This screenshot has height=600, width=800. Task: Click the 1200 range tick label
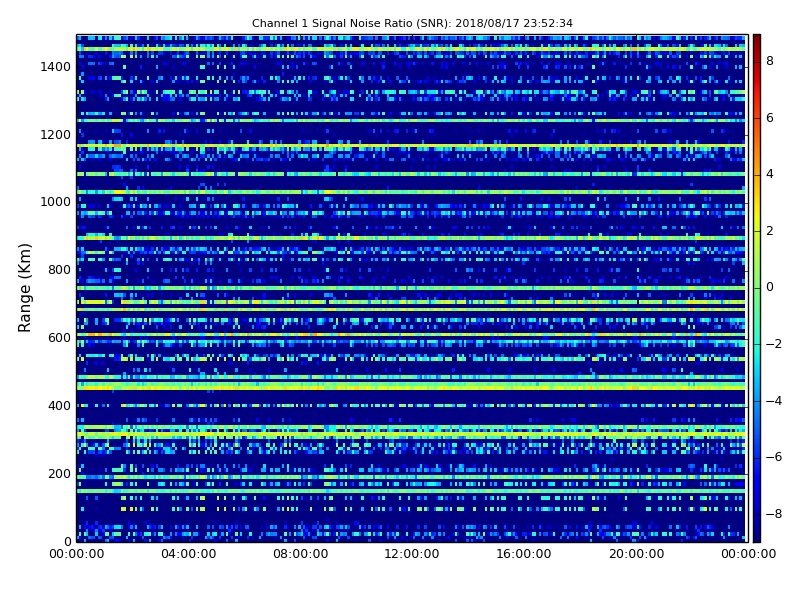[55, 135]
